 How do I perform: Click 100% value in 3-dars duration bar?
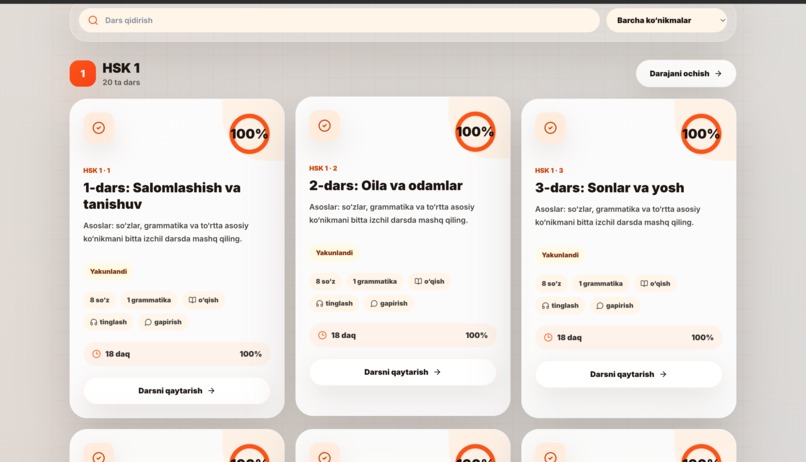tap(702, 338)
